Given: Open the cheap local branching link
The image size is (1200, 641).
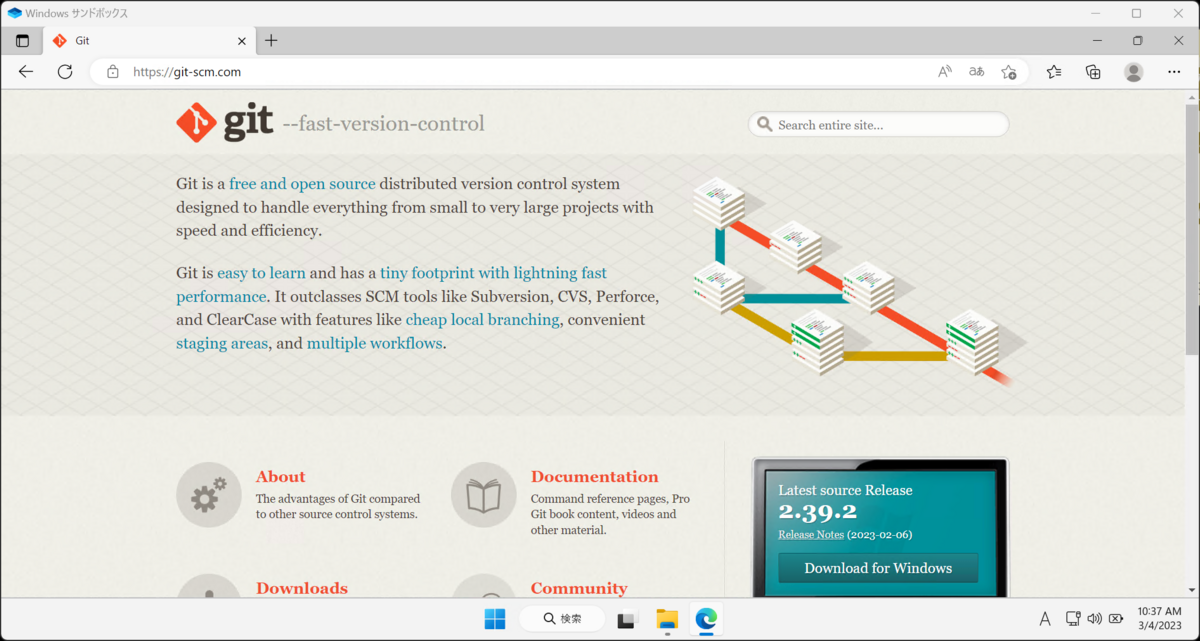Looking at the screenshot, I should point(482,320).
